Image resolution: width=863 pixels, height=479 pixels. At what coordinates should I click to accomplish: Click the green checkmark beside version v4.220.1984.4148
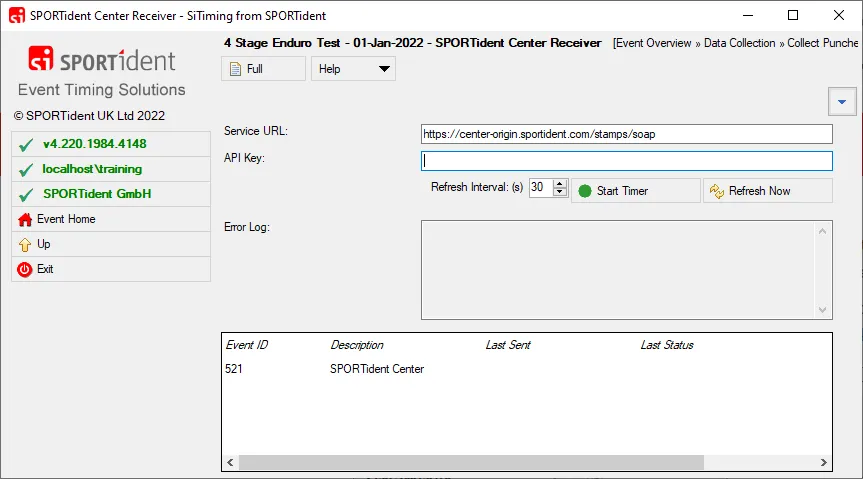click(26, 145)
